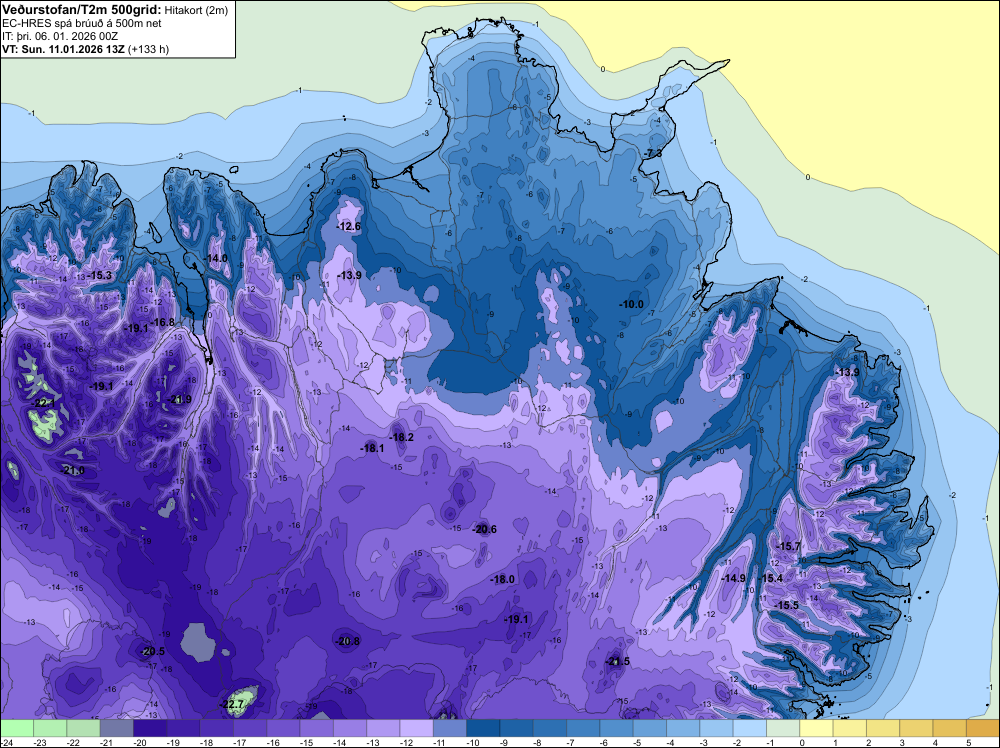Screen dimensions: 1000x748
Task: Click the 'Hitakort (2m)' label in header
Action: [x=194, y=10]
